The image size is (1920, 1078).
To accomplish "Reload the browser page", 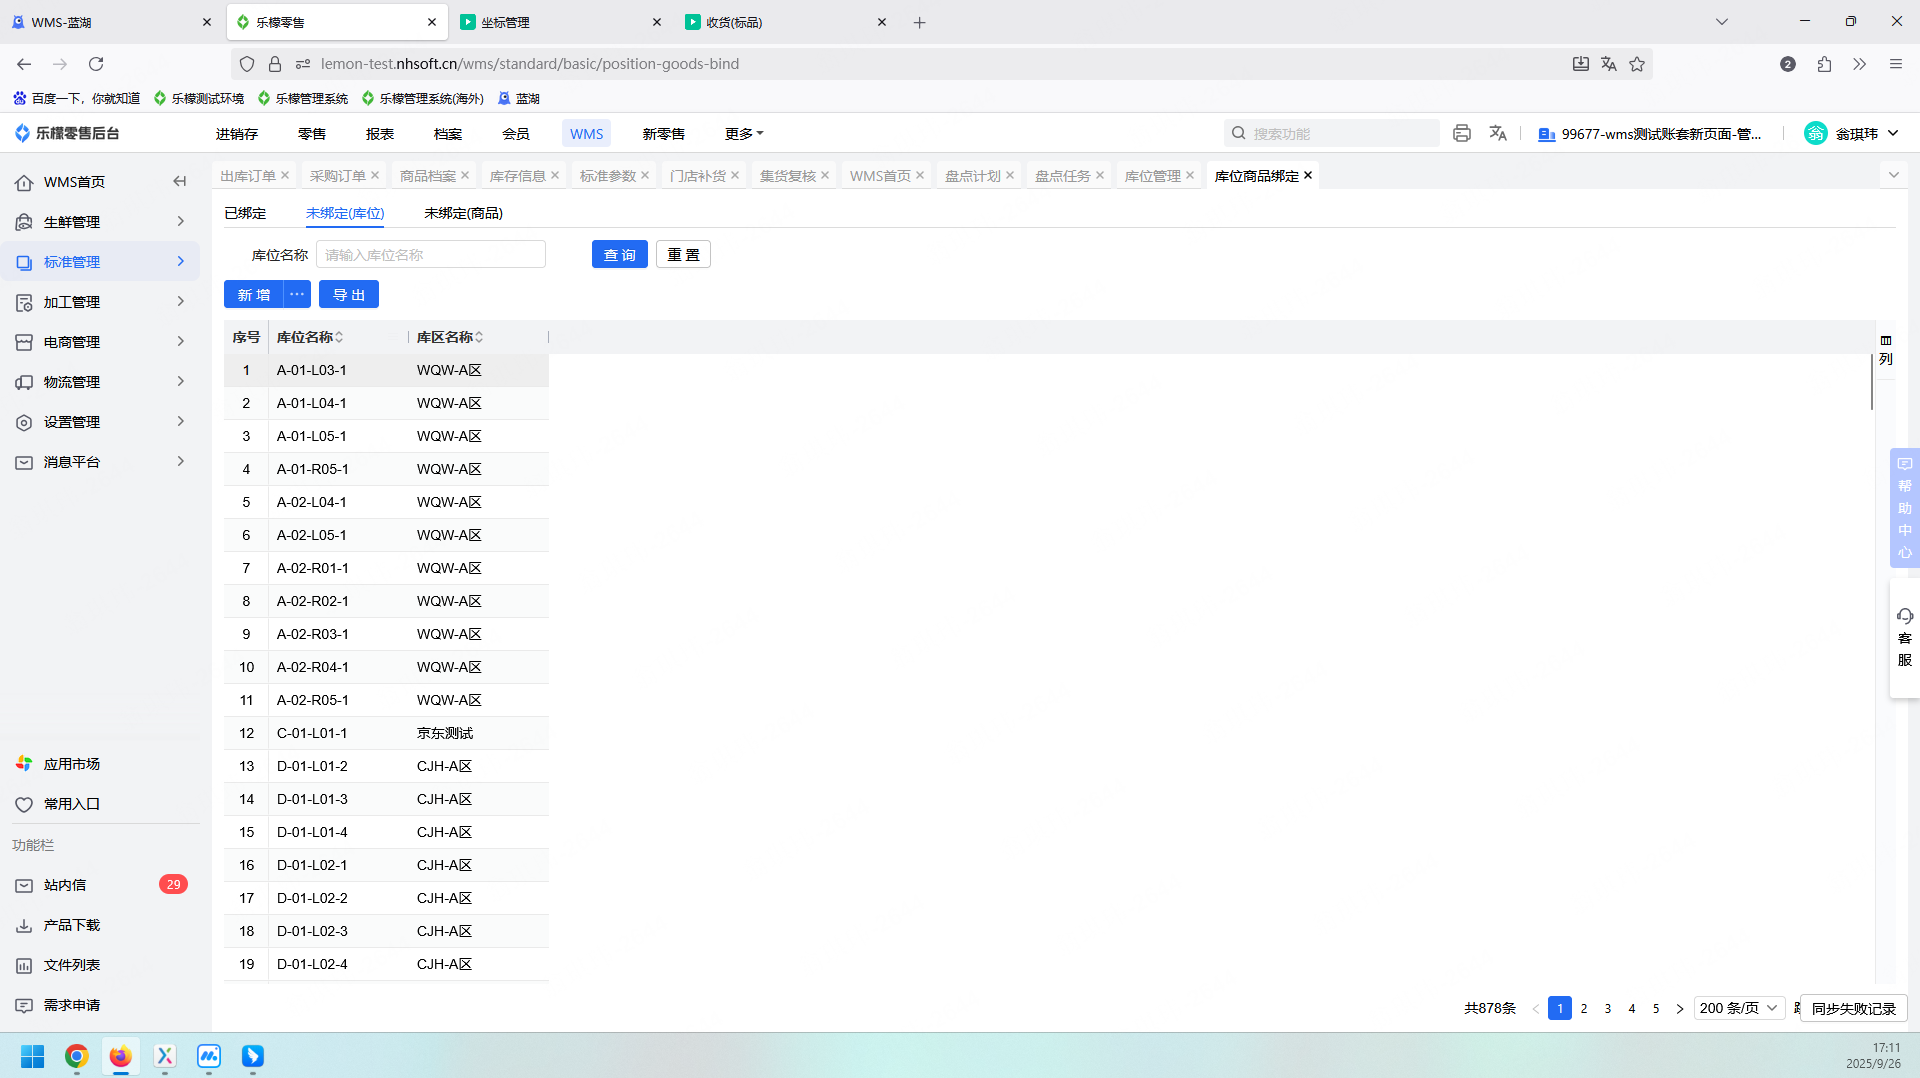I will coord(96,64).
